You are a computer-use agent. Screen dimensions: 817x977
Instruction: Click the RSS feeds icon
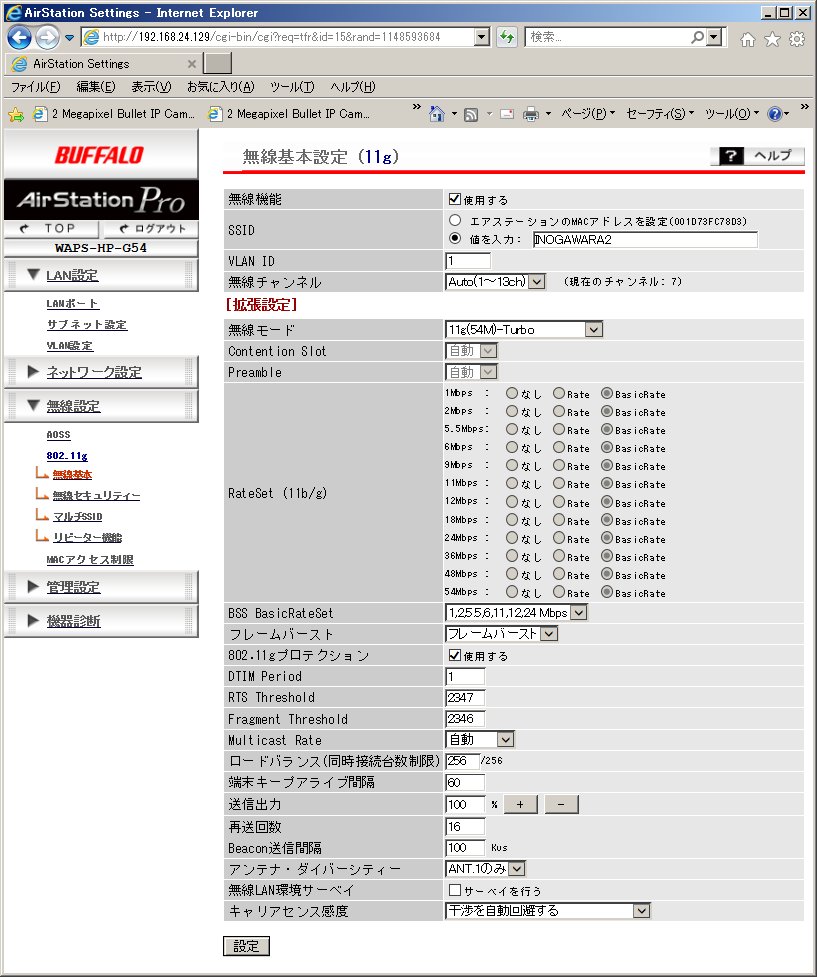pyautogui.click(x=470, y=114)
